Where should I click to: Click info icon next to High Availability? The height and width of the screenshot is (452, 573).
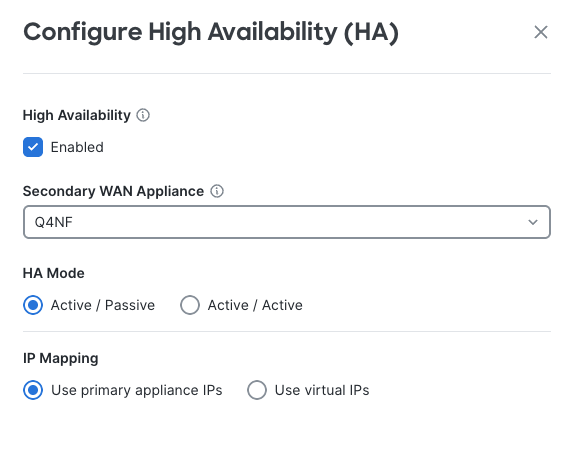click(x=143, y=115)
